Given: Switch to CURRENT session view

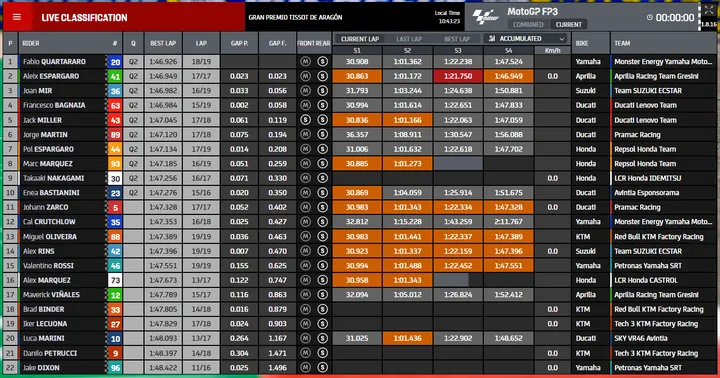Looking at the screenshot, I should point(568,25).
